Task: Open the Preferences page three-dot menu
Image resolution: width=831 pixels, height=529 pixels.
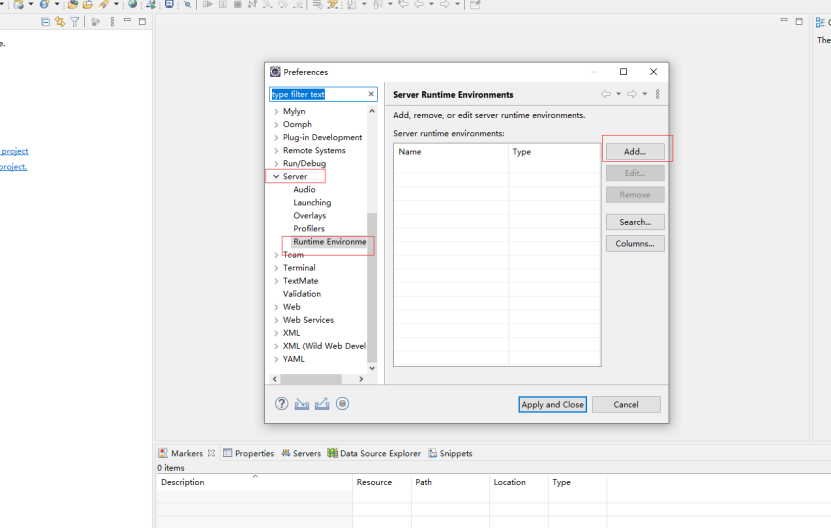Action: [658, 94]
